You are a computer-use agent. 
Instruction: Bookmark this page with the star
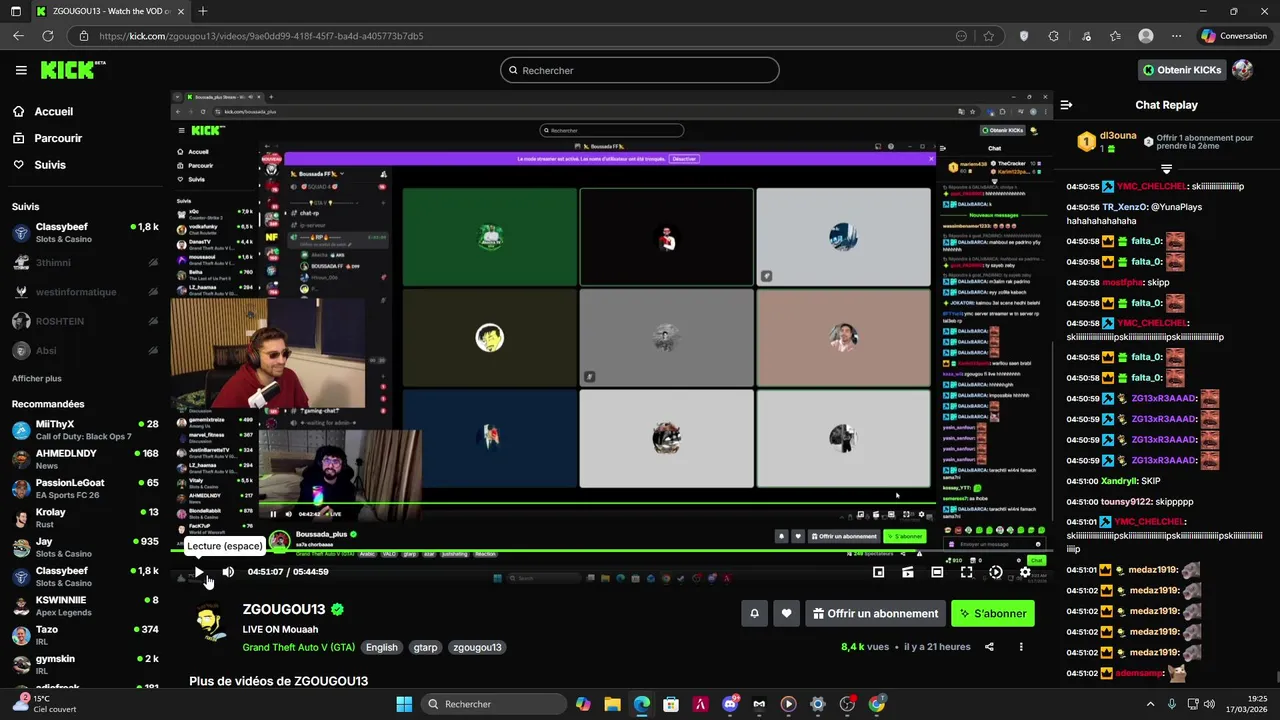pyautogui.click(x=988, y=35)
